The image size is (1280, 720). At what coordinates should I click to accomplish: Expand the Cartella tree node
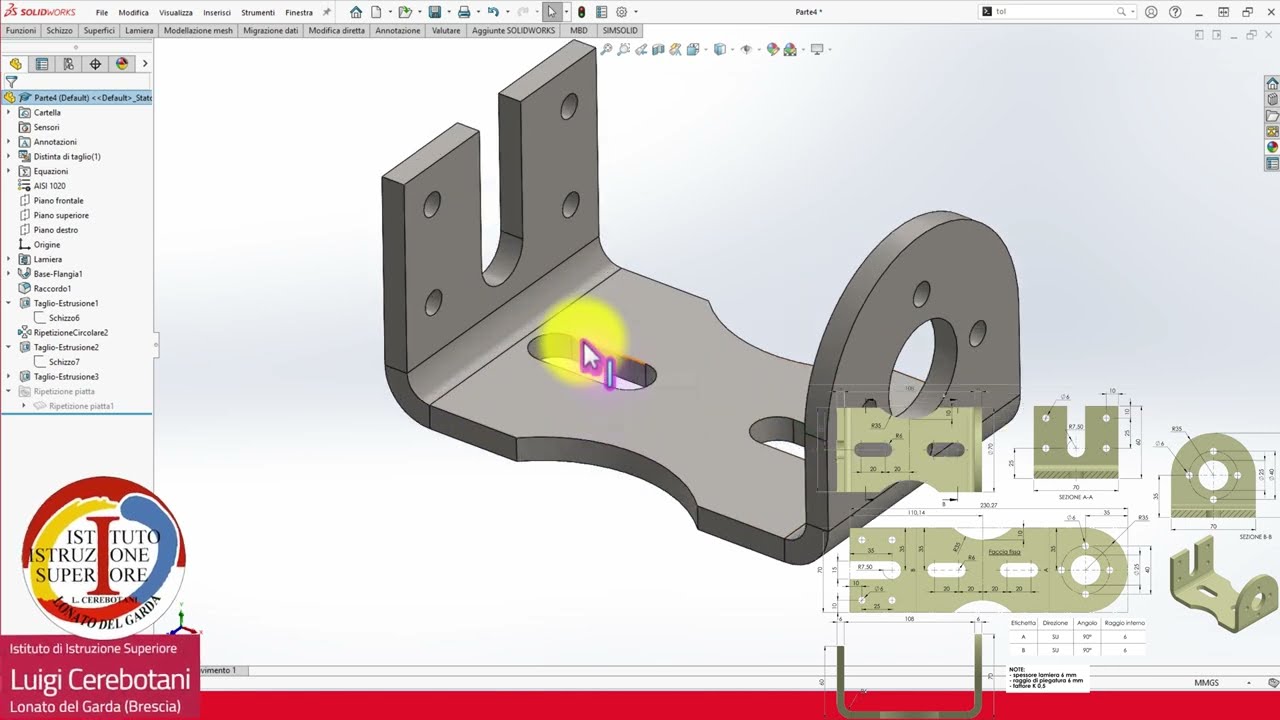9,113
